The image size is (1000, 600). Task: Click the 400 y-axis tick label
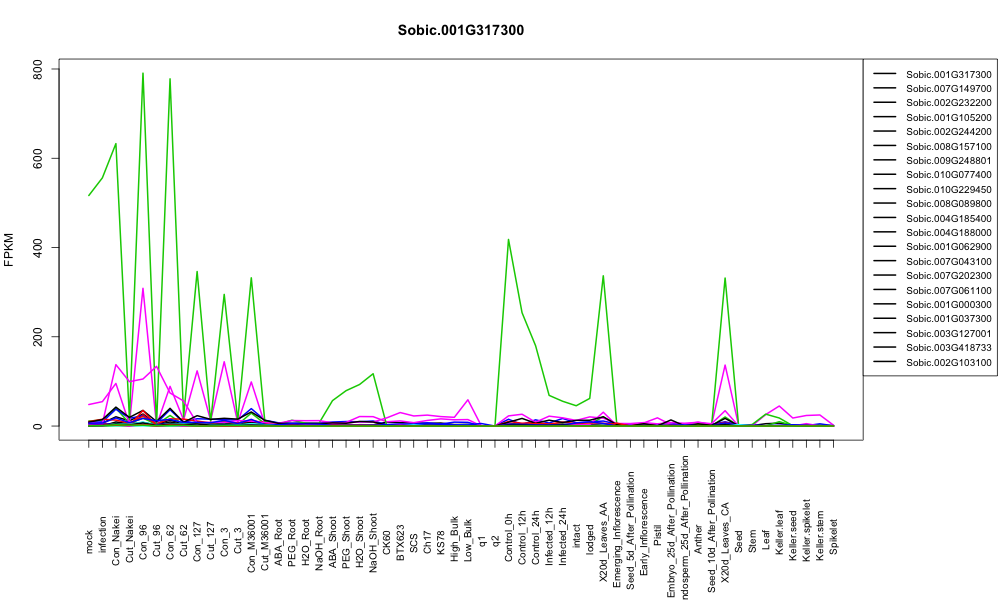[x=38, y=247]
